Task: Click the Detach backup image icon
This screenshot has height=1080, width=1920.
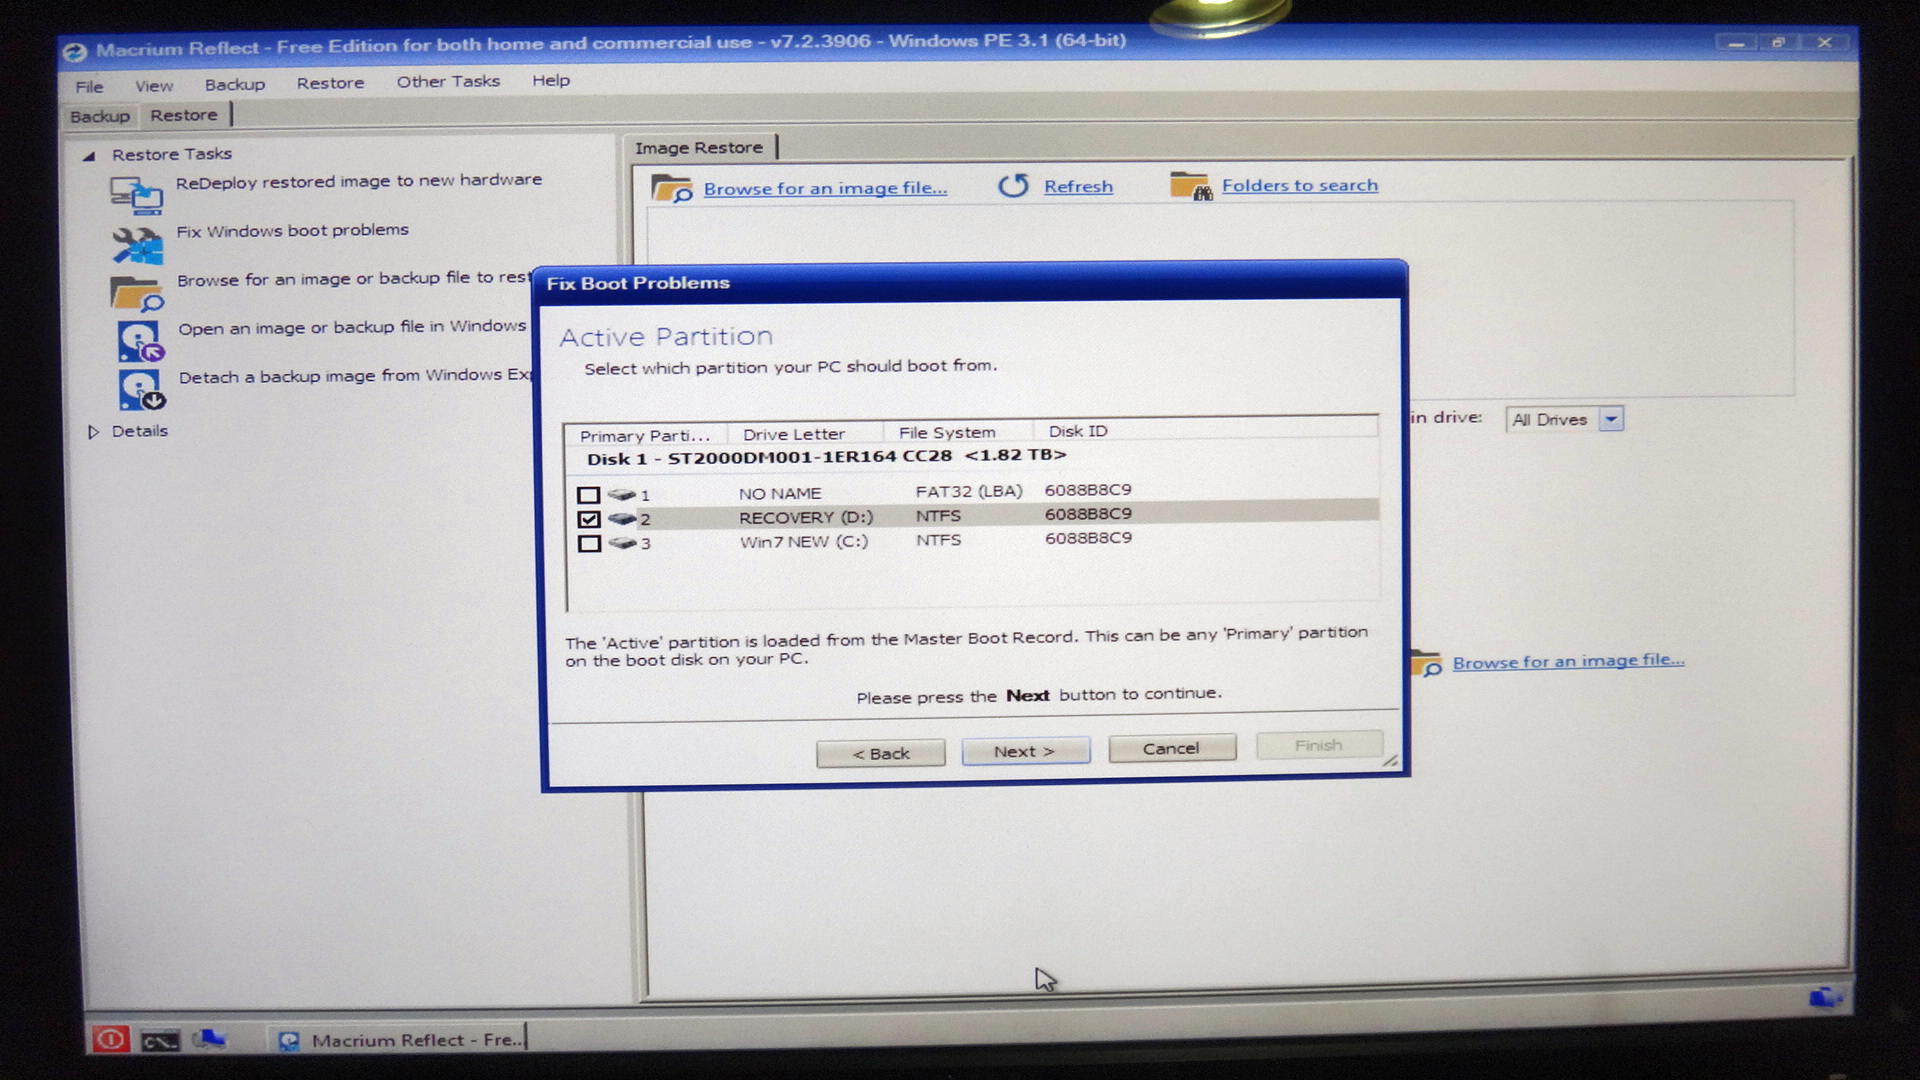Action: (141, 390)
